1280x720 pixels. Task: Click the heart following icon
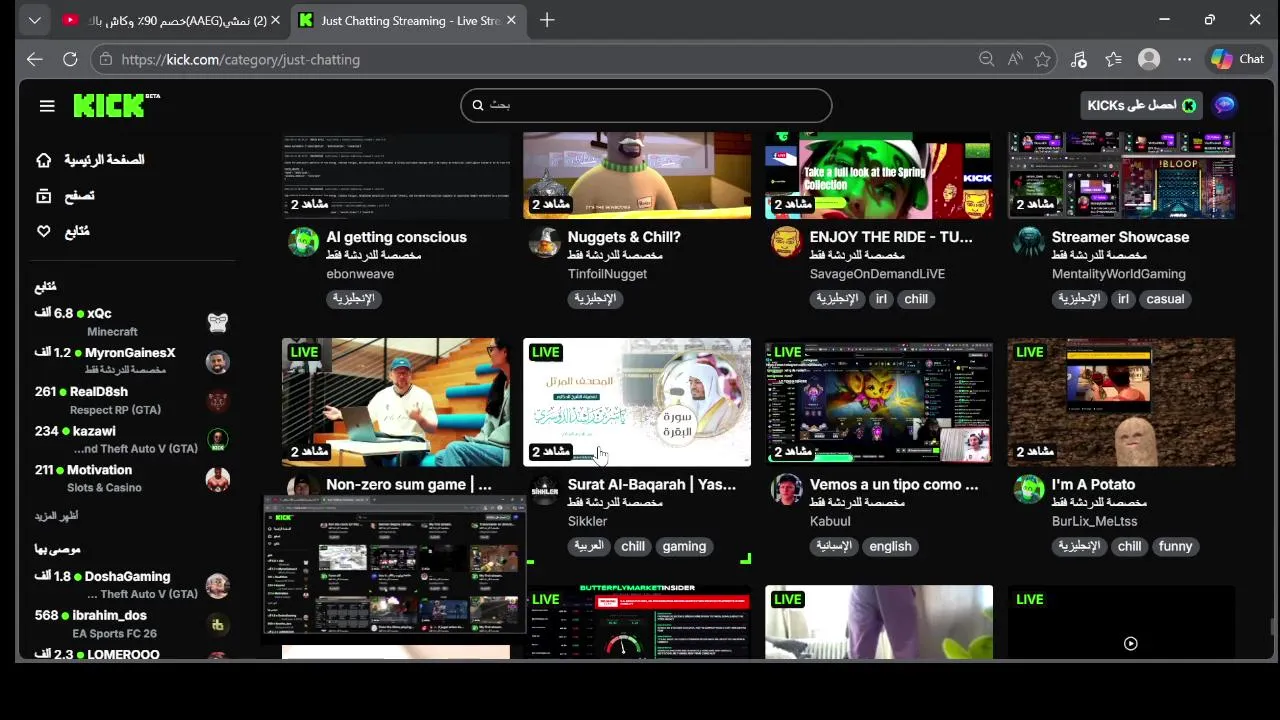click(x=44, y=231)
